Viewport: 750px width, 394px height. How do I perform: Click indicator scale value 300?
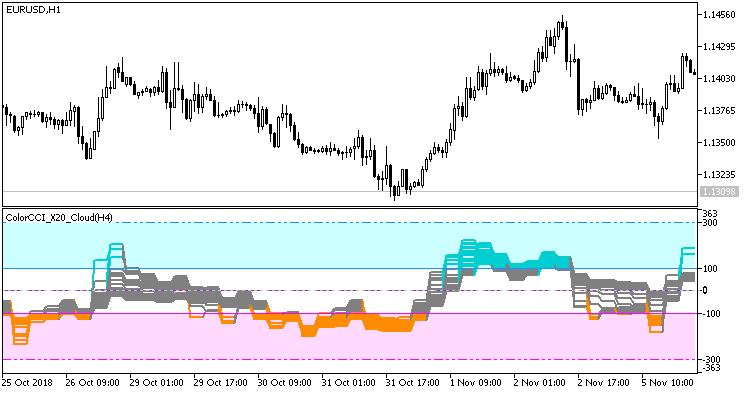(710, 222)
